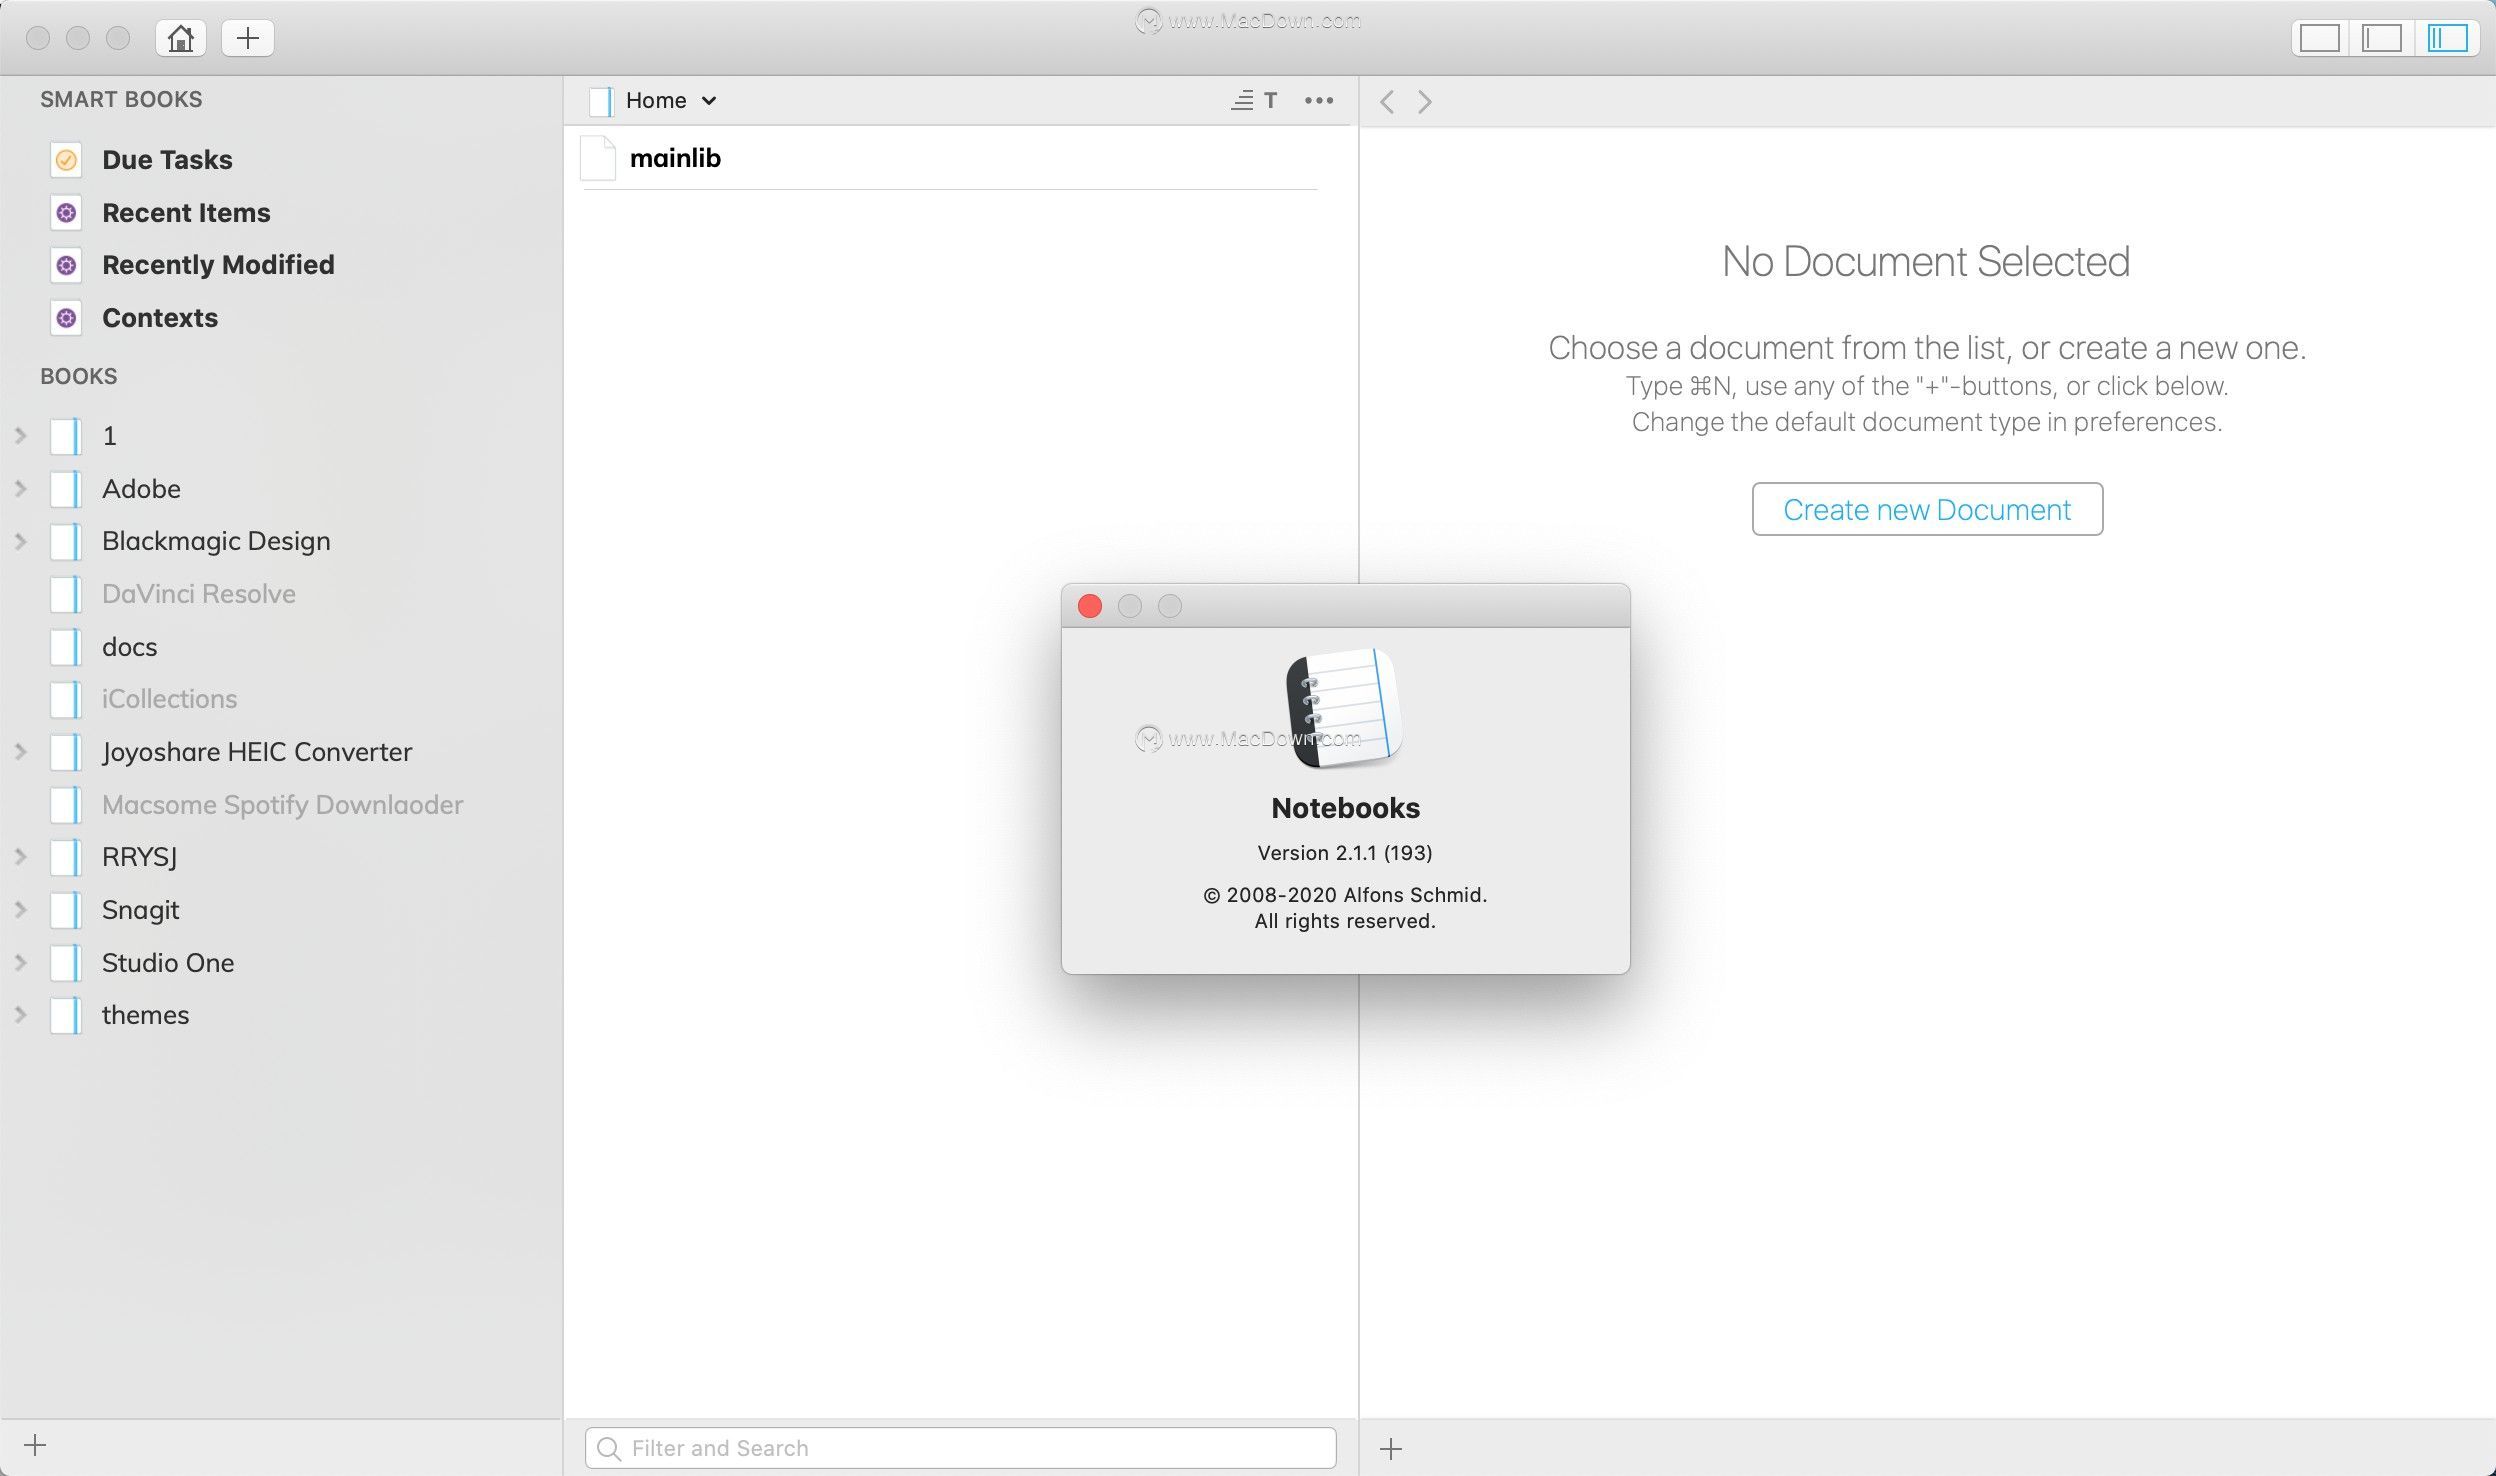Expand the Blackmagic Design book
Screen dimensions: 2496x1476
[20, 541]
